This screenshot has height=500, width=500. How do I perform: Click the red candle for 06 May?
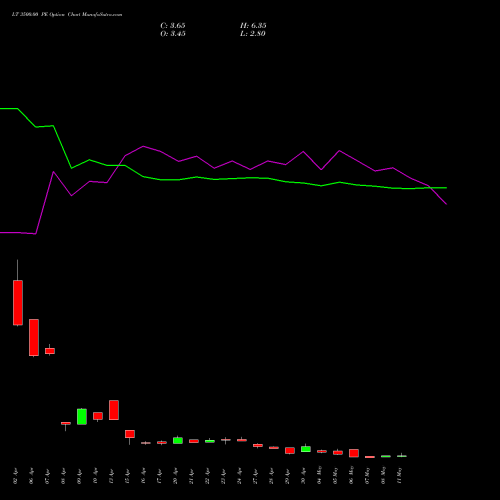pyautogui.click(x=354, y=453)
